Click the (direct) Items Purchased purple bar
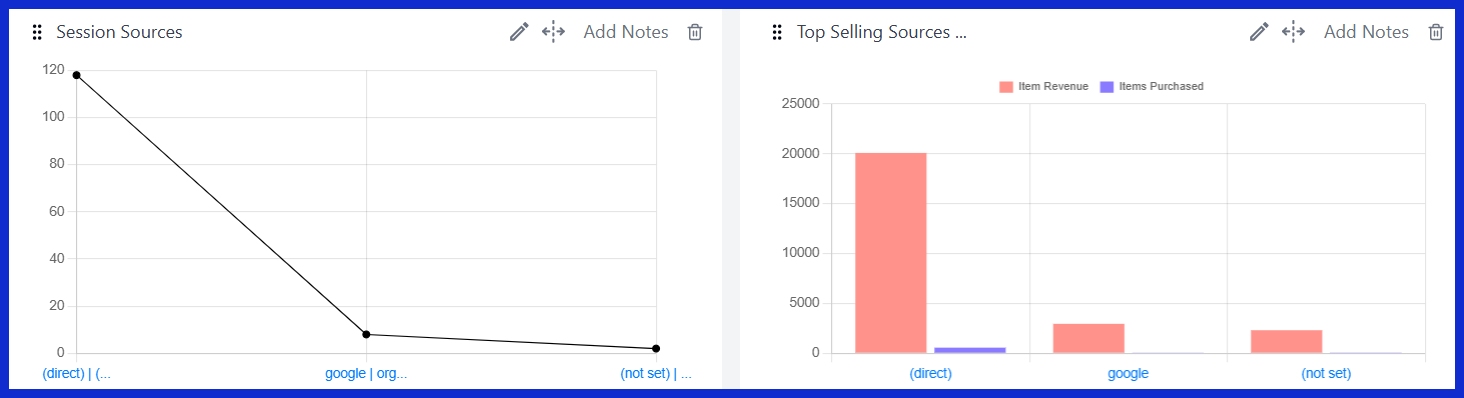Screen dimensions: 1464x398 [970, 350]
